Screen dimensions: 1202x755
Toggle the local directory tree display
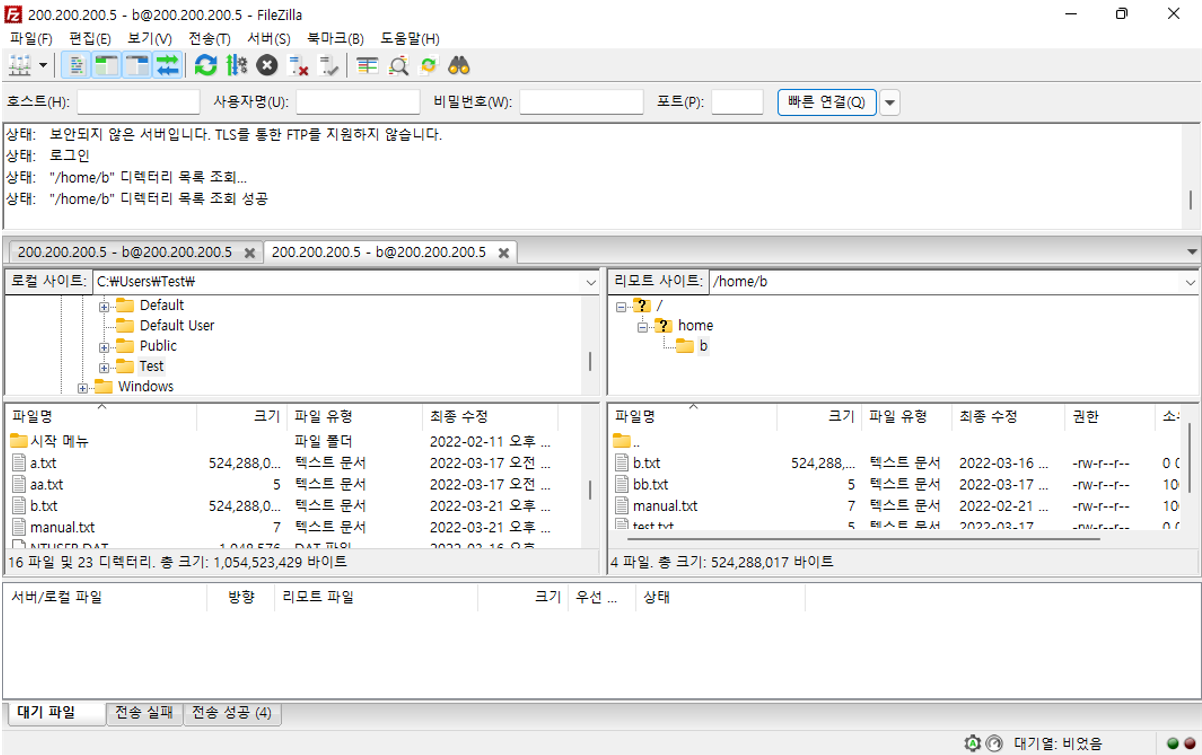pos(106,66)
